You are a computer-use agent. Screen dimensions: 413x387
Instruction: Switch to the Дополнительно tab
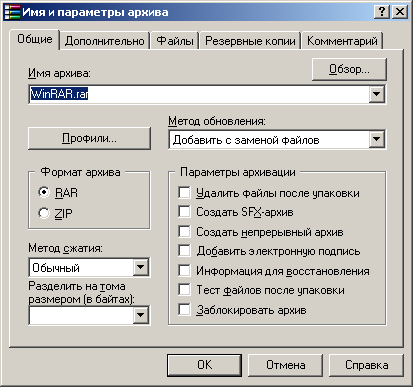click(x=105, y=41)
